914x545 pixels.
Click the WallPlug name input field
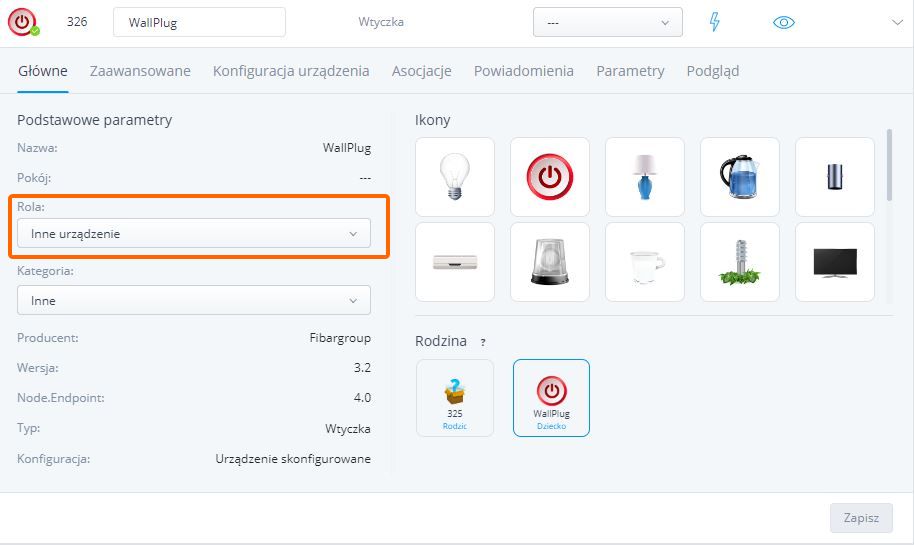click(199, 22)
